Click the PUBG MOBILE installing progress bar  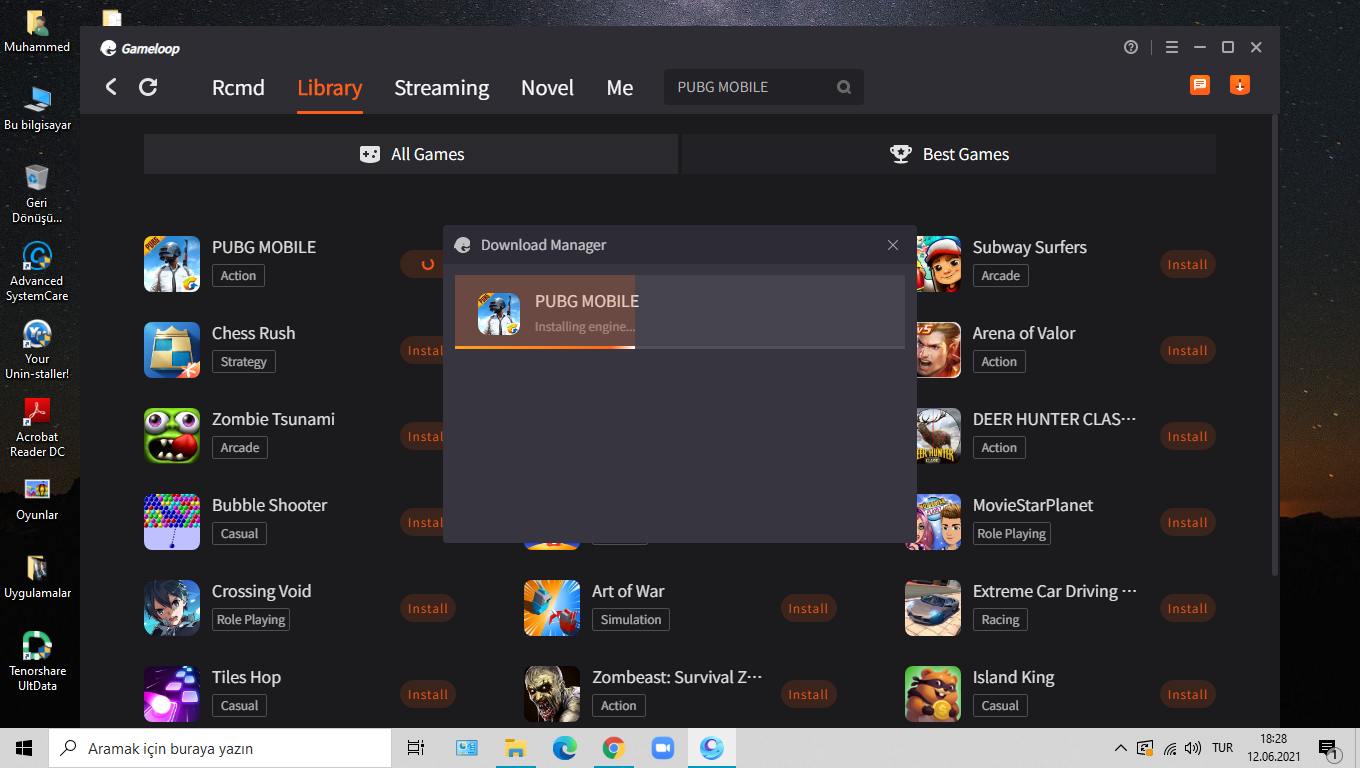coord(680,347)
